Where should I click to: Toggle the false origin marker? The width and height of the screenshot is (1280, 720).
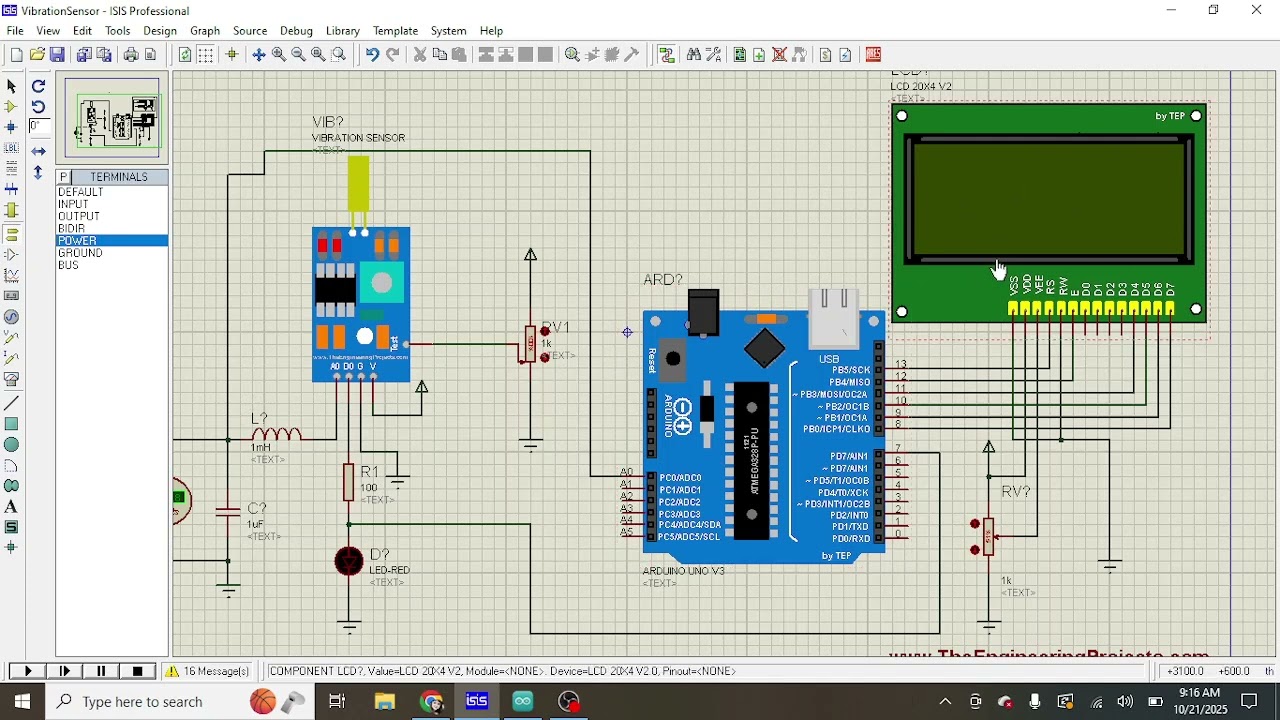(x=232, y=55)
